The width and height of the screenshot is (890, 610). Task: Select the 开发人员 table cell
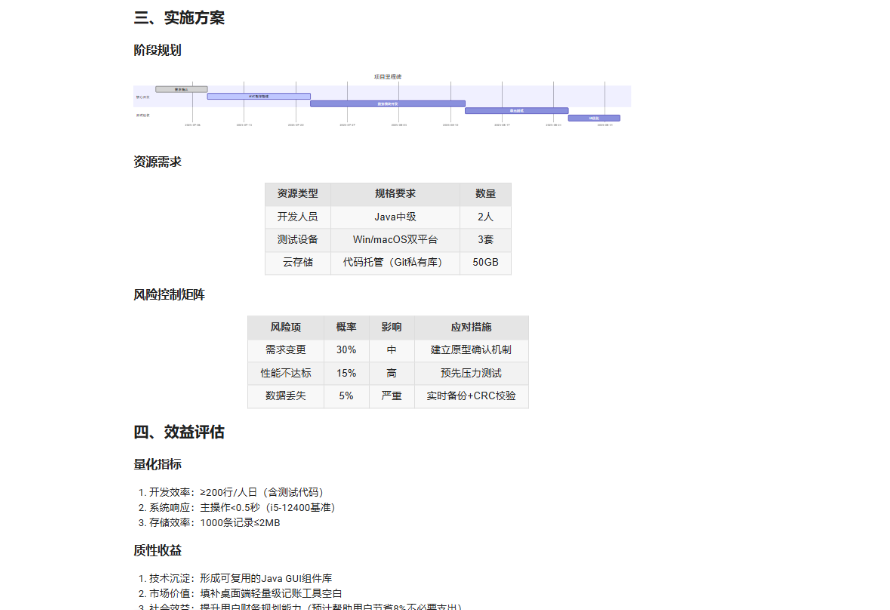point(297,217)
